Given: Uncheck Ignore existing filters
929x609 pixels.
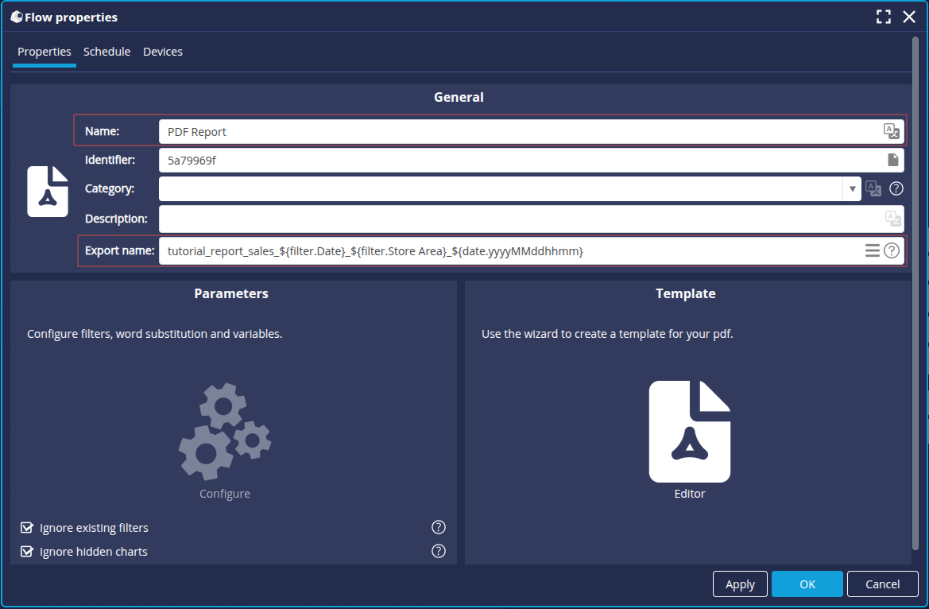Looking at the screenshot, I should coord(25,527).
